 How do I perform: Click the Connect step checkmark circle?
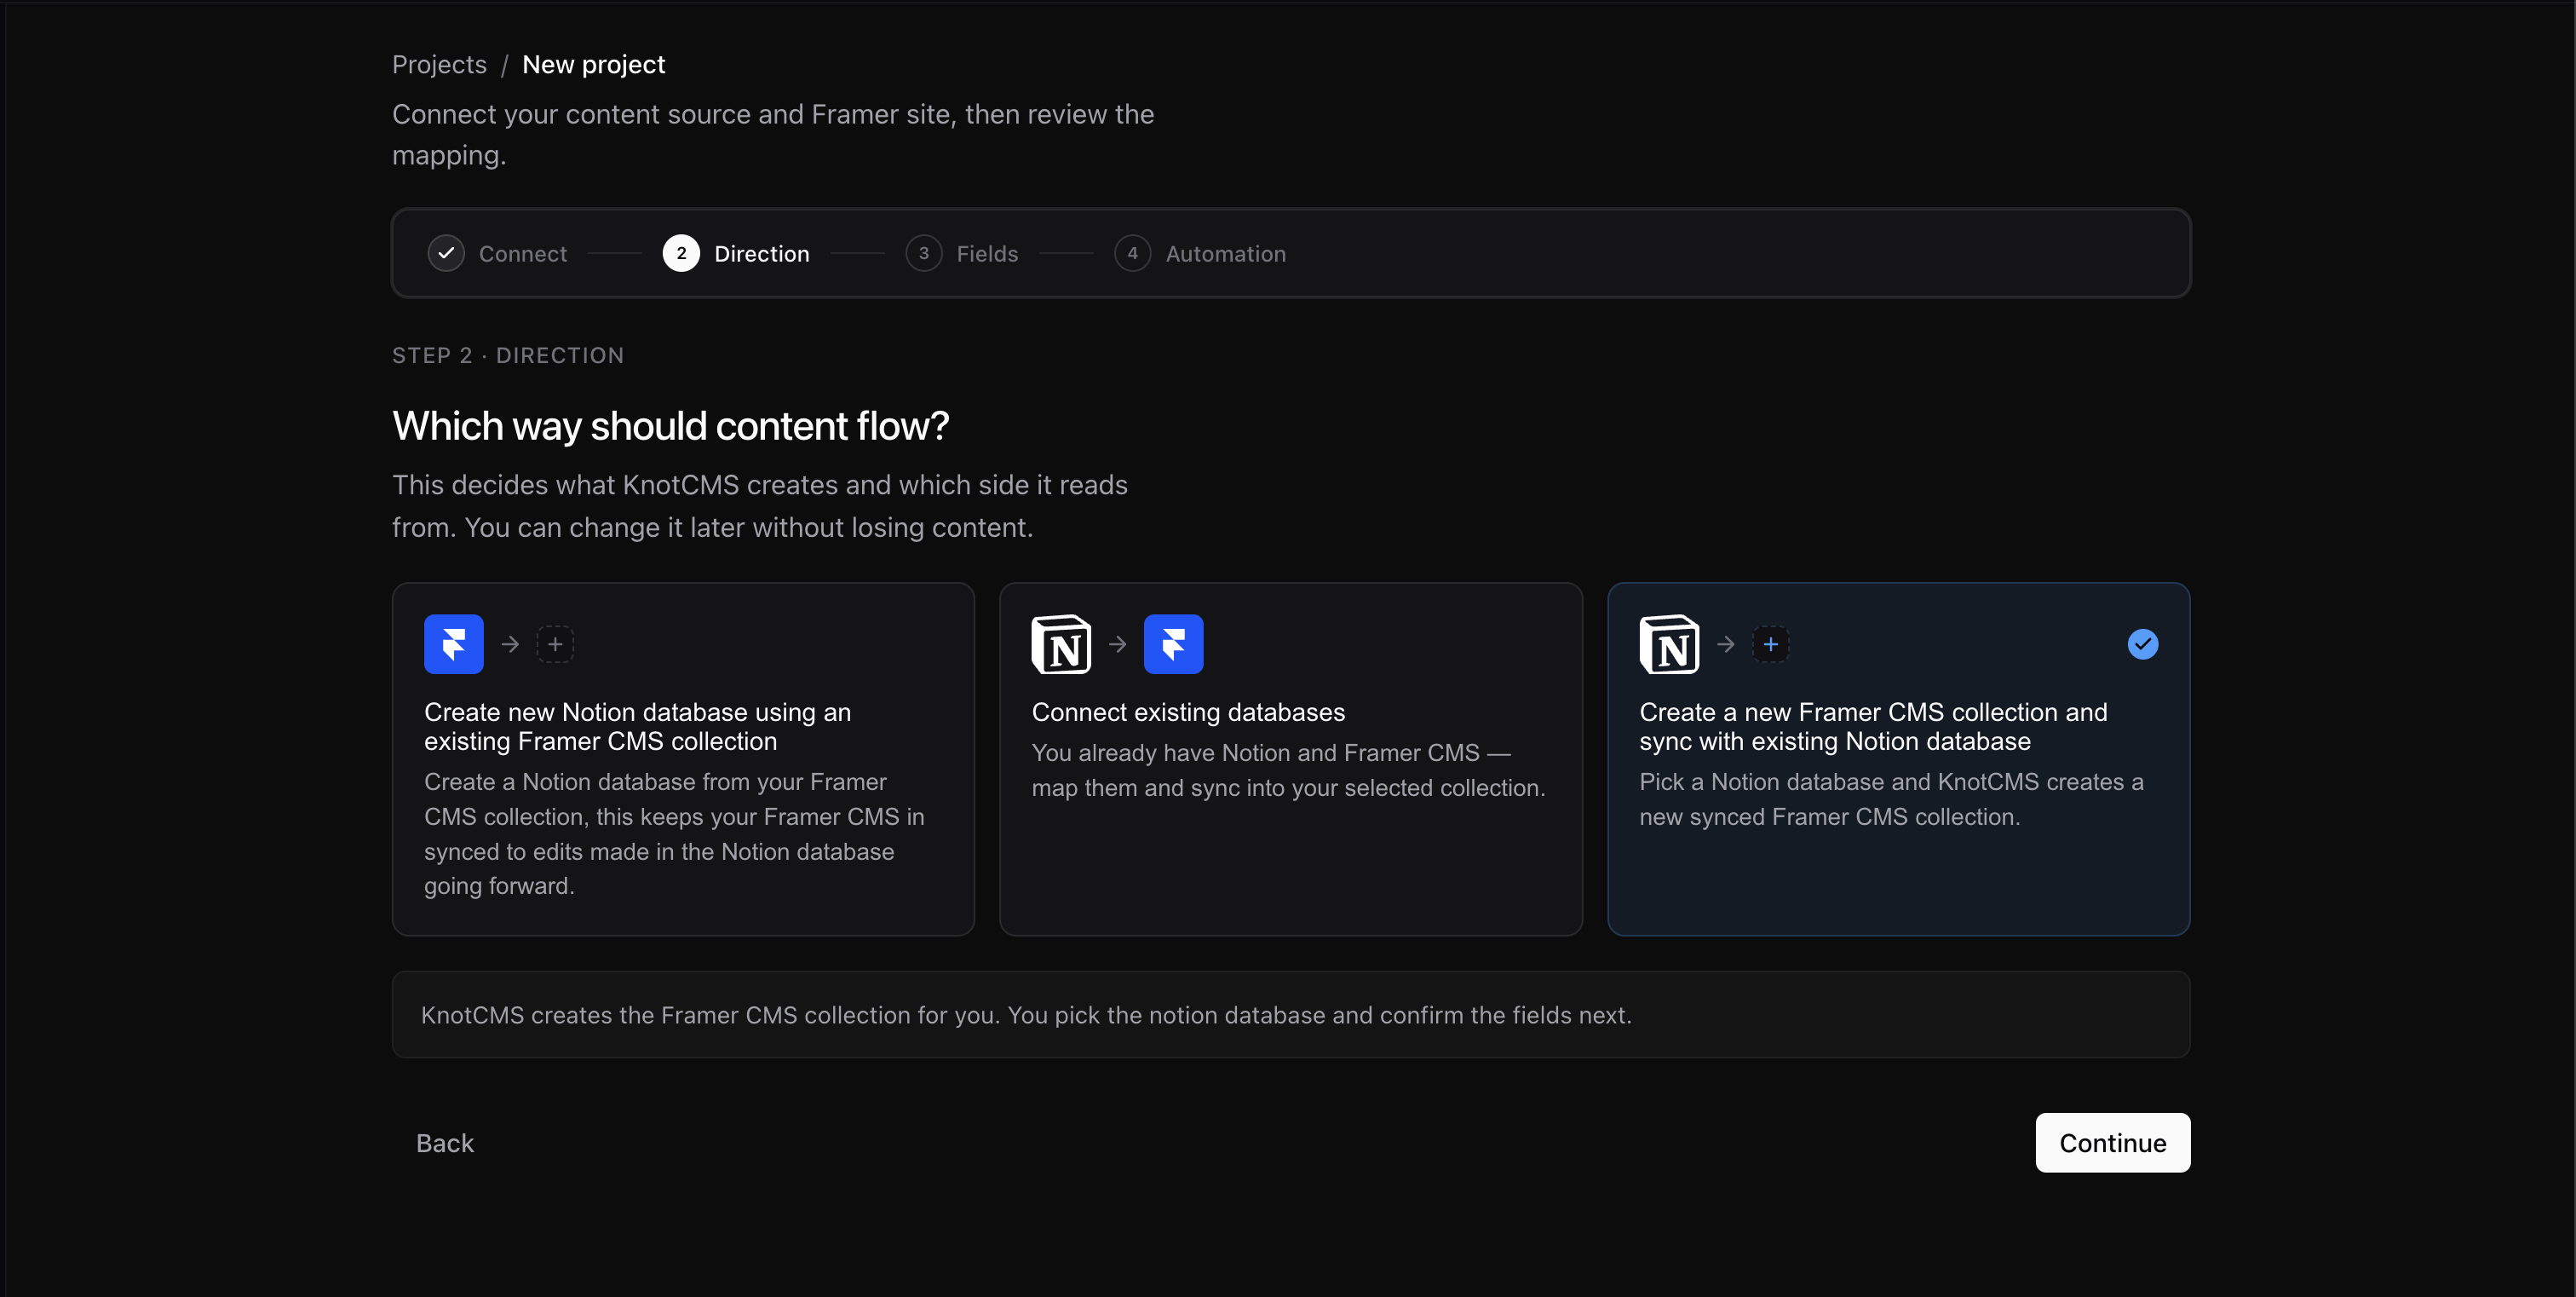point(446,253)
